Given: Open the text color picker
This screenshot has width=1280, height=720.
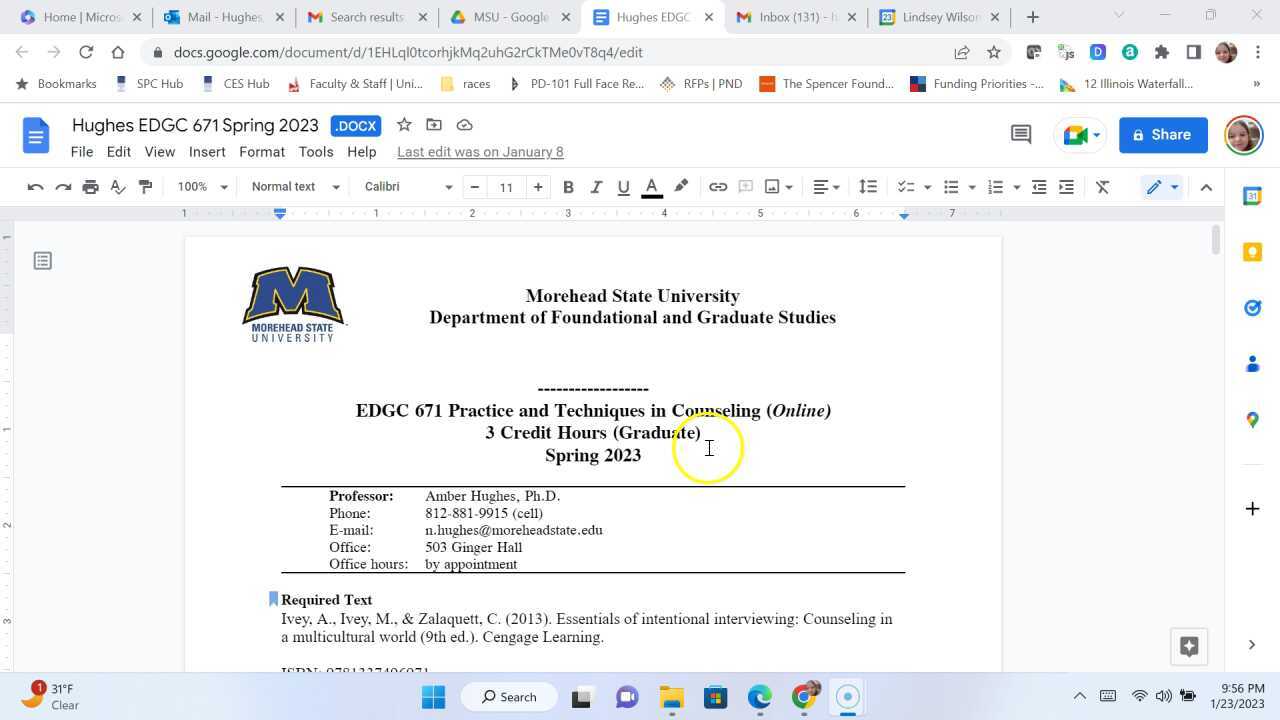Looking at the screenshot, I should click(x=652, y=187).
